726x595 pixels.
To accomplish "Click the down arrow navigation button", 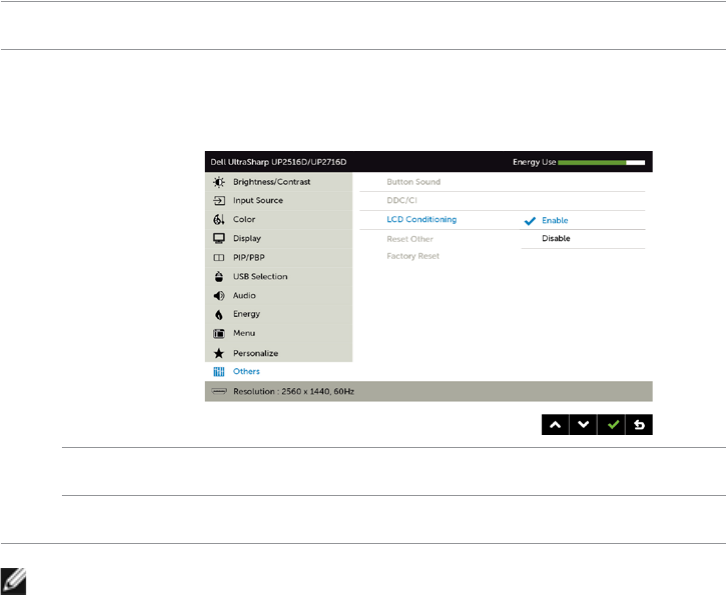I will pos(583,425).
